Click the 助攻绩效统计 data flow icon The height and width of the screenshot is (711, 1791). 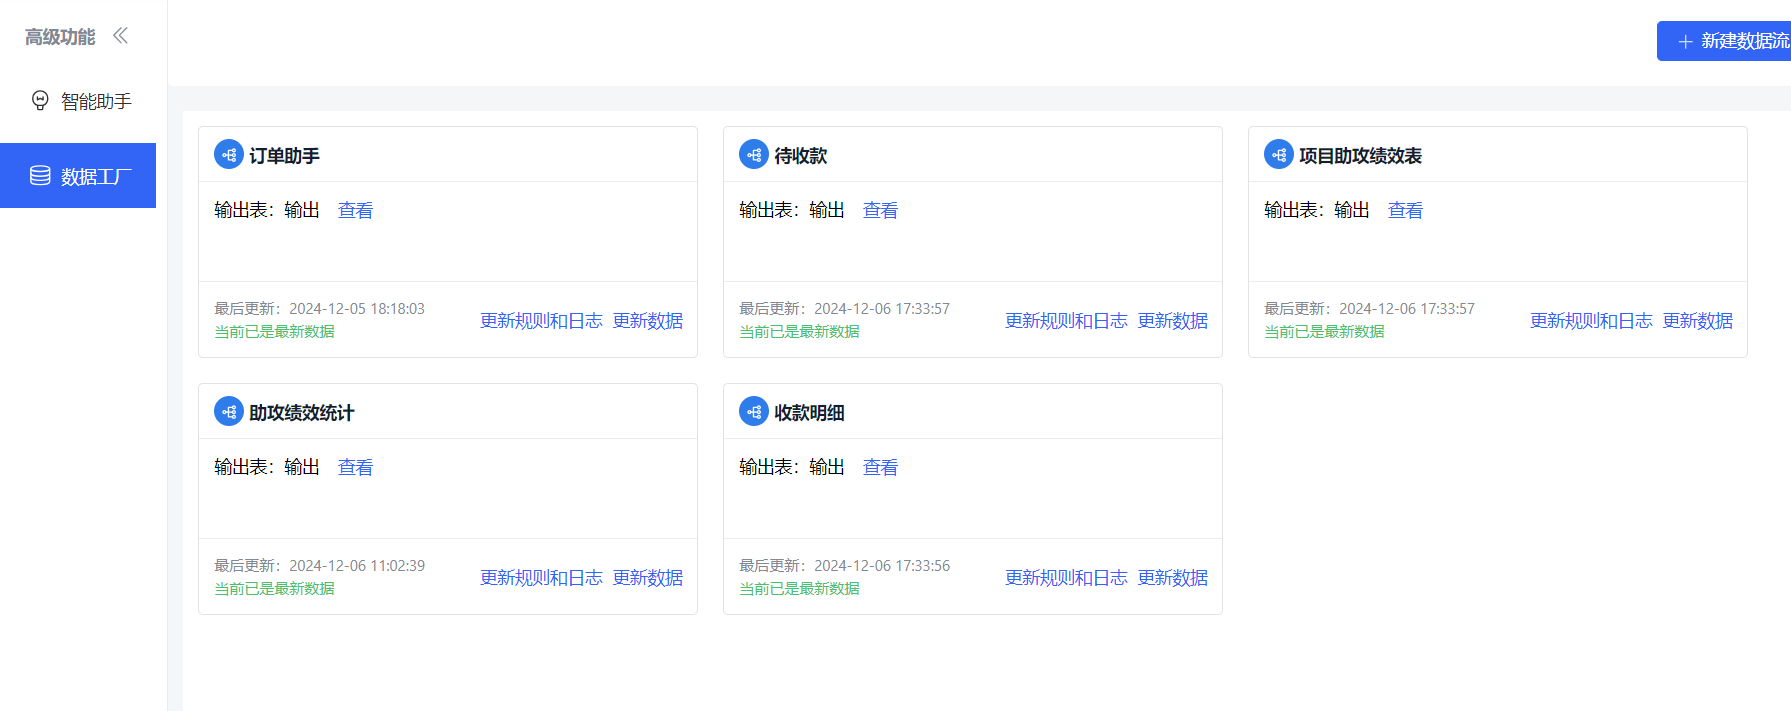click(x=228, y=412)
